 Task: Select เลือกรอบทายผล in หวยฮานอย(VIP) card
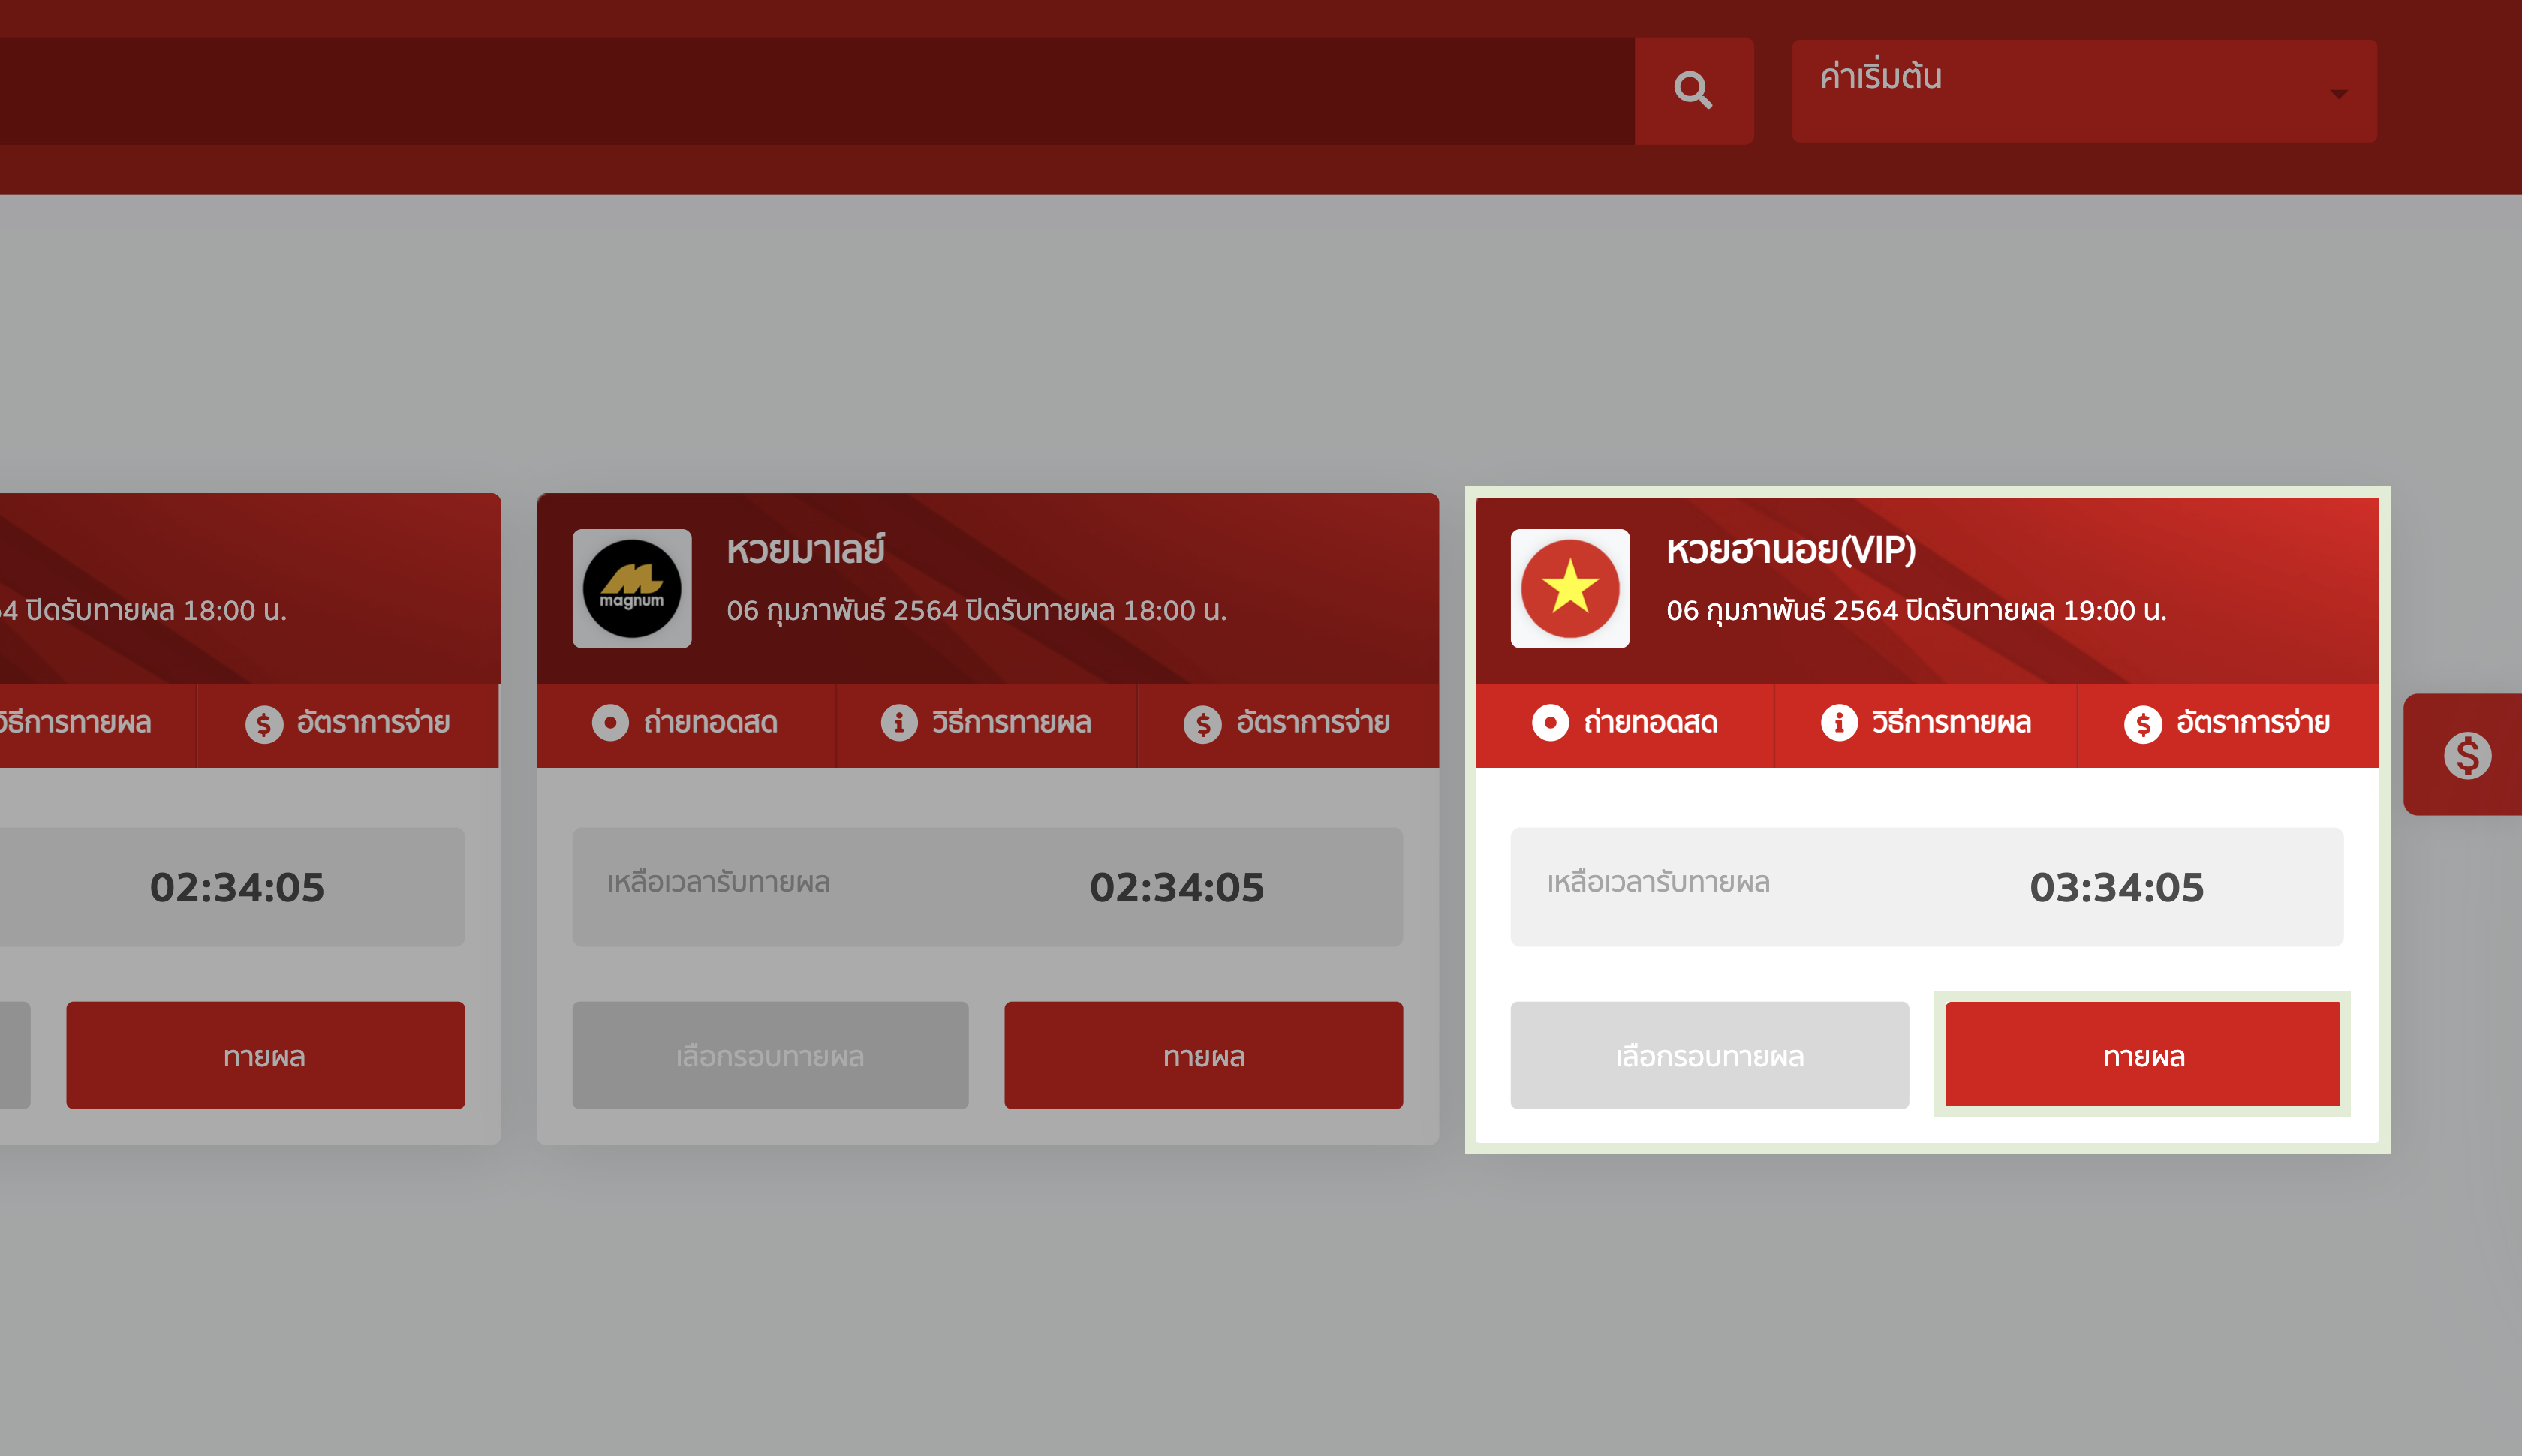[1709, 1055]
